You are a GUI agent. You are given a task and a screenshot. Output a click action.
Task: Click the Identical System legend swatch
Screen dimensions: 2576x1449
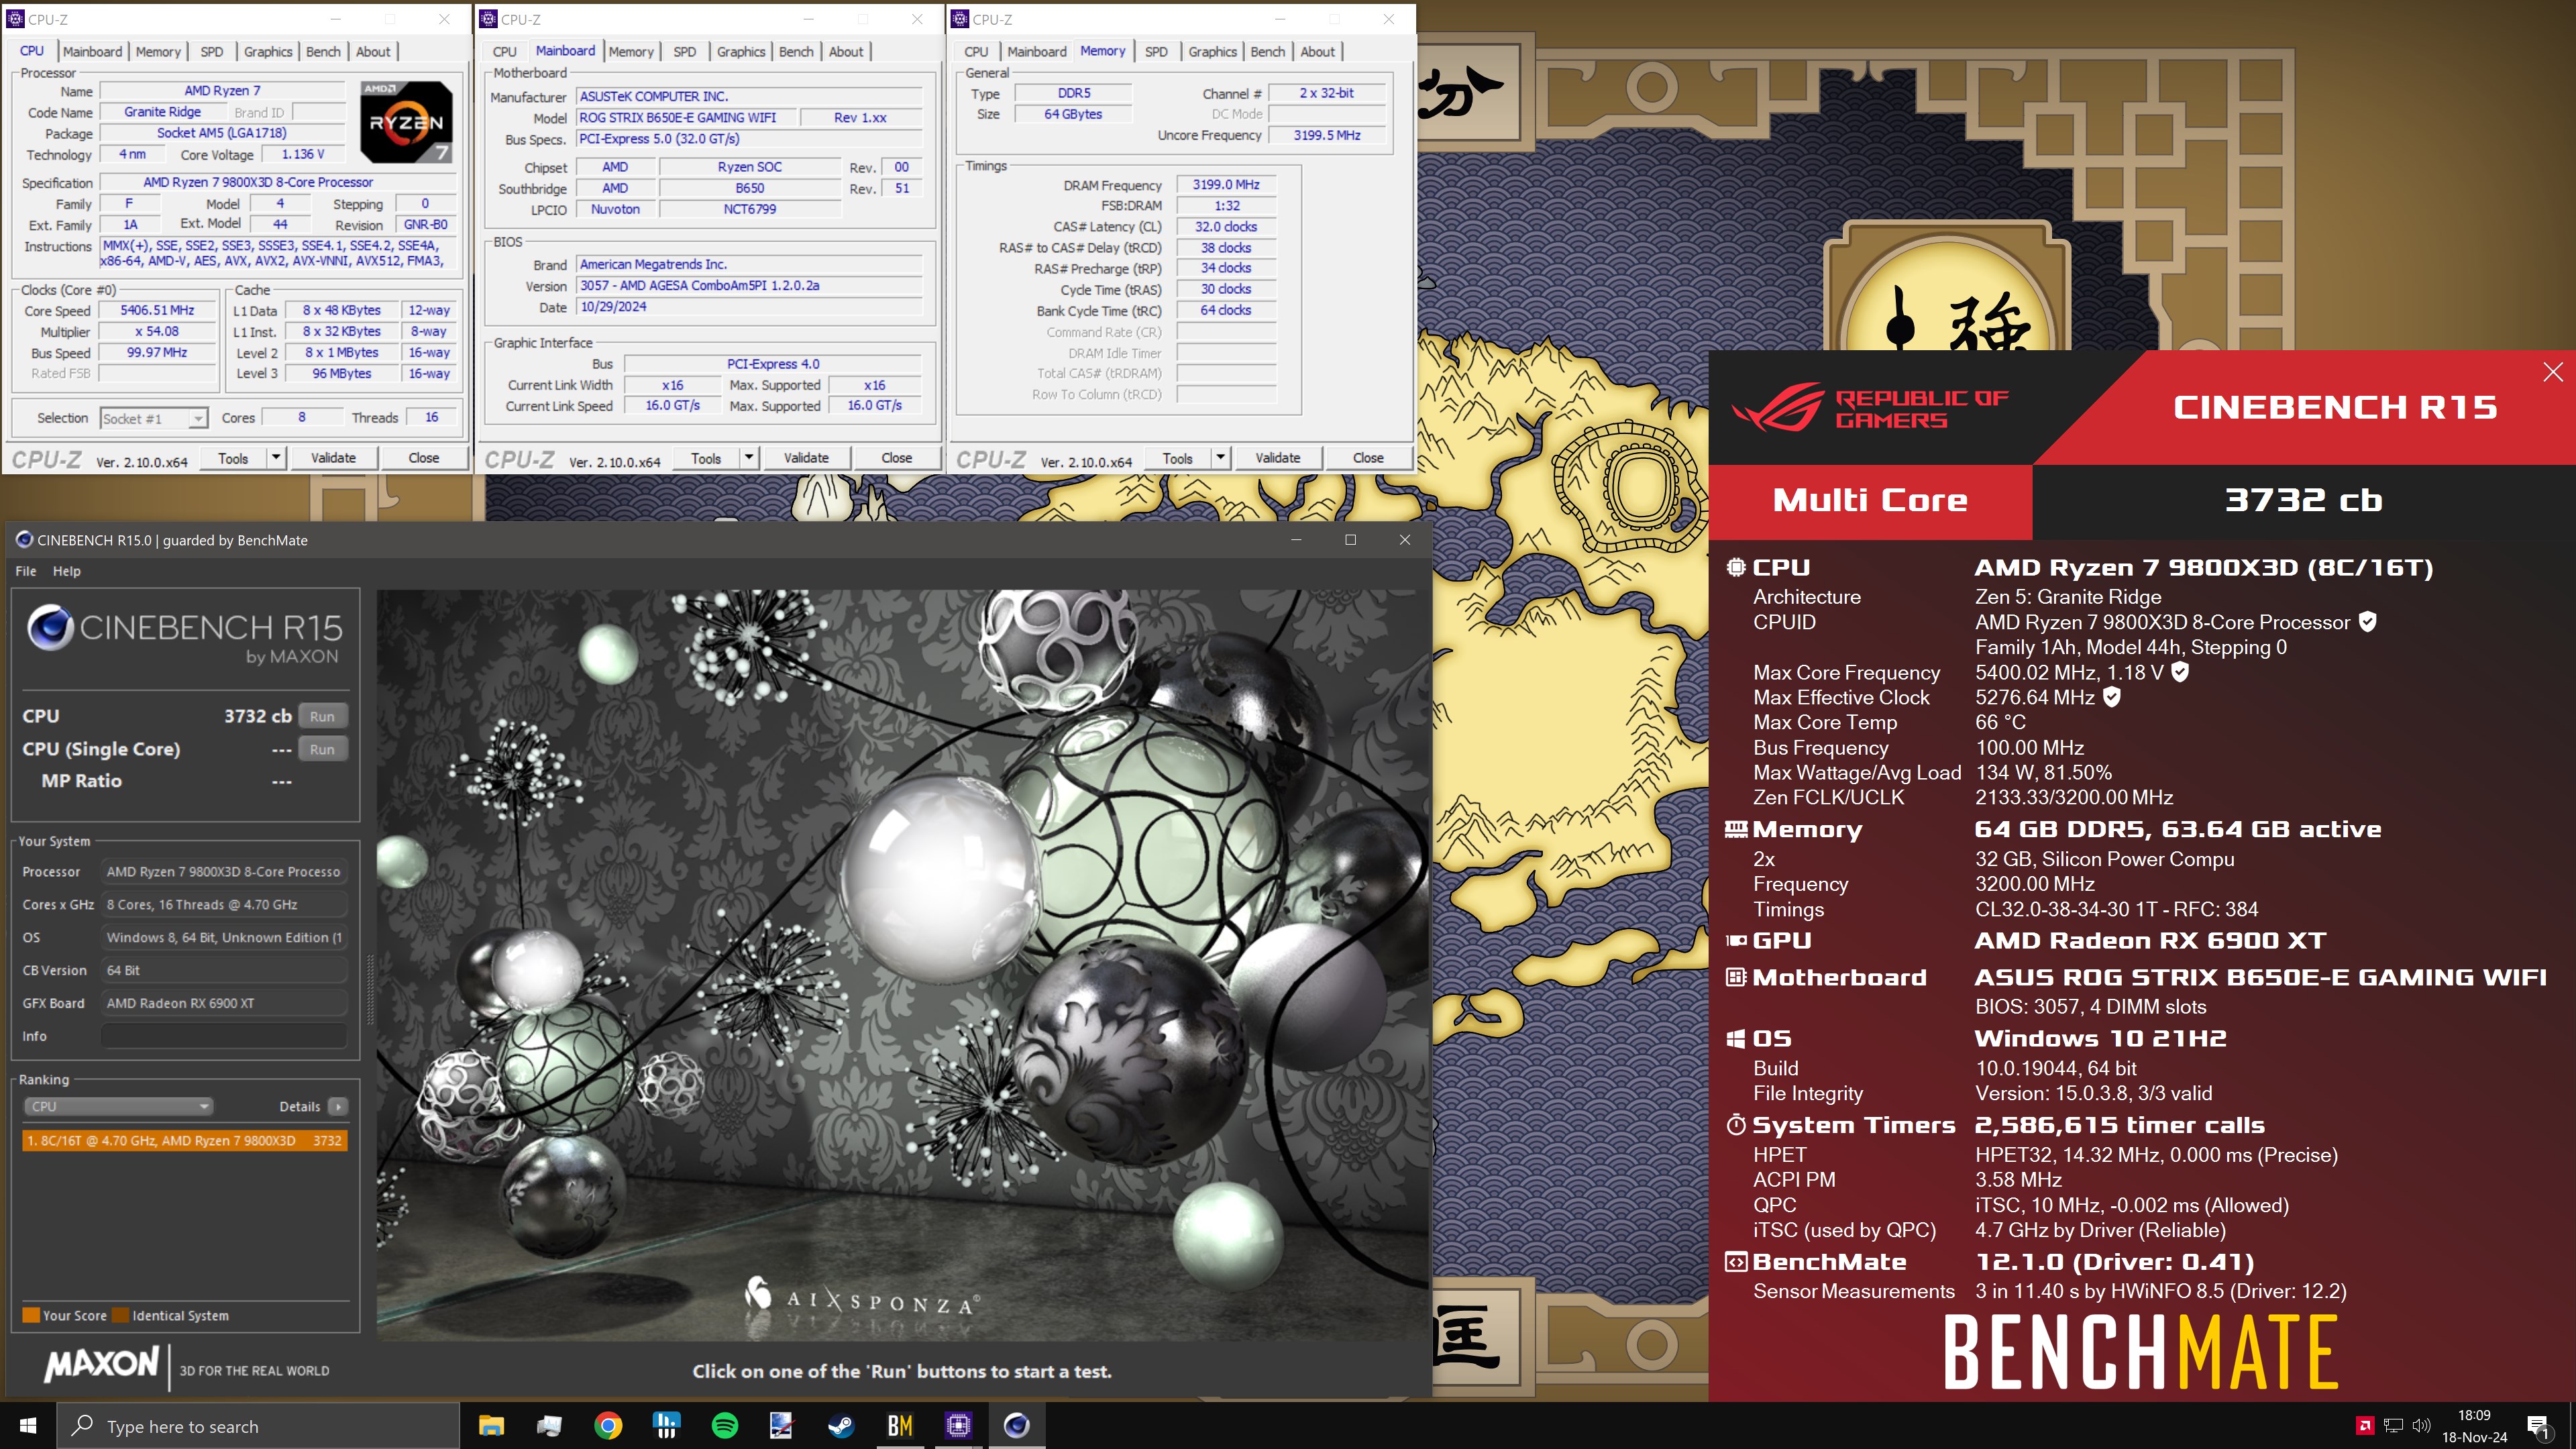[x=121, y=1315]
